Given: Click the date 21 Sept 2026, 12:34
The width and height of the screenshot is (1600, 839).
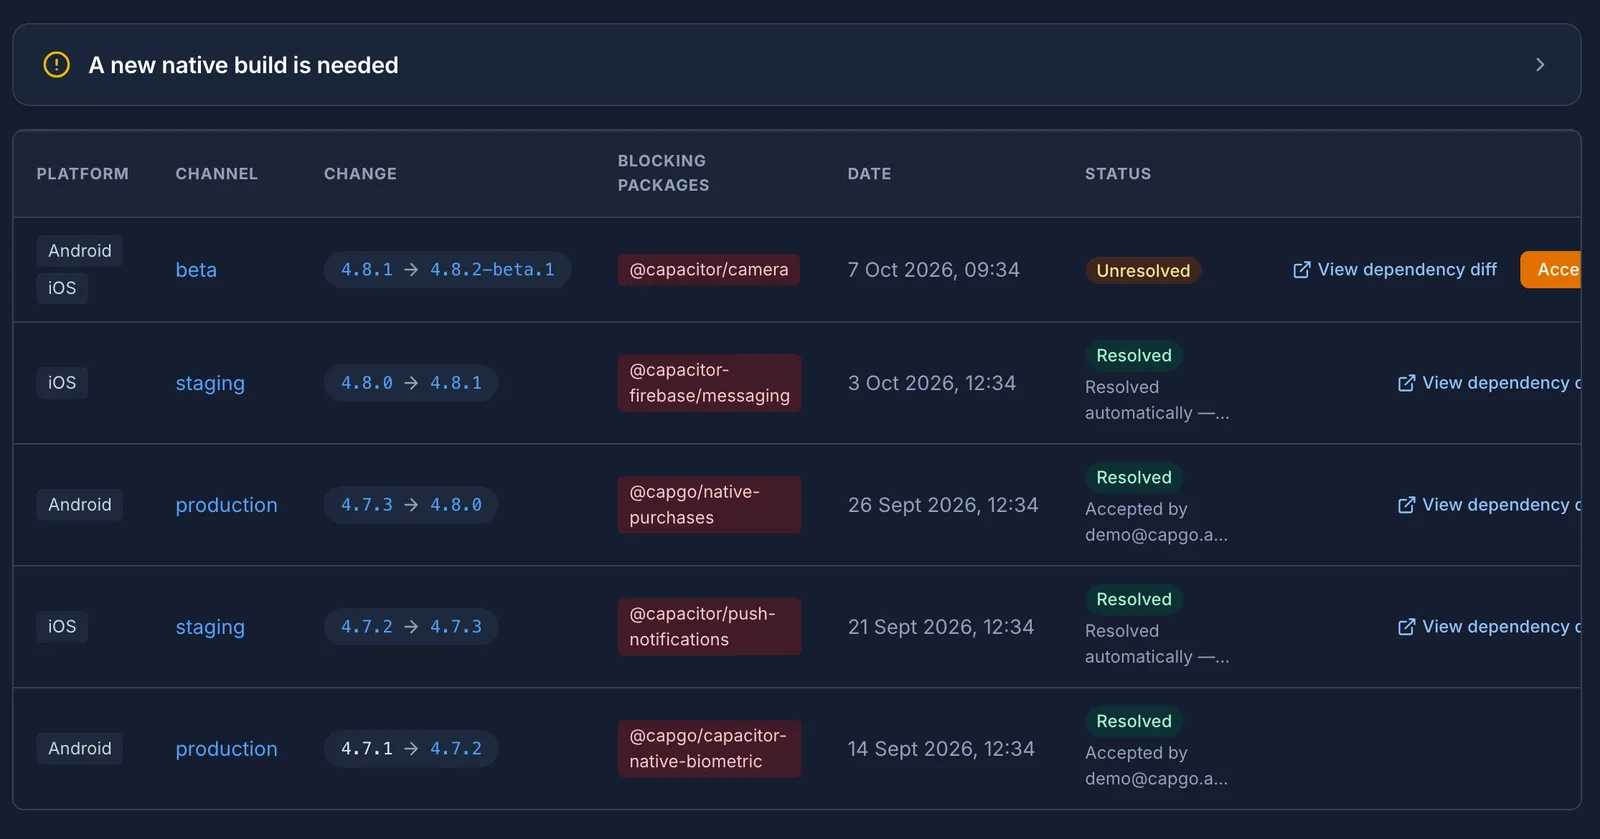Looking at the screenshot, I should point(941,627).
